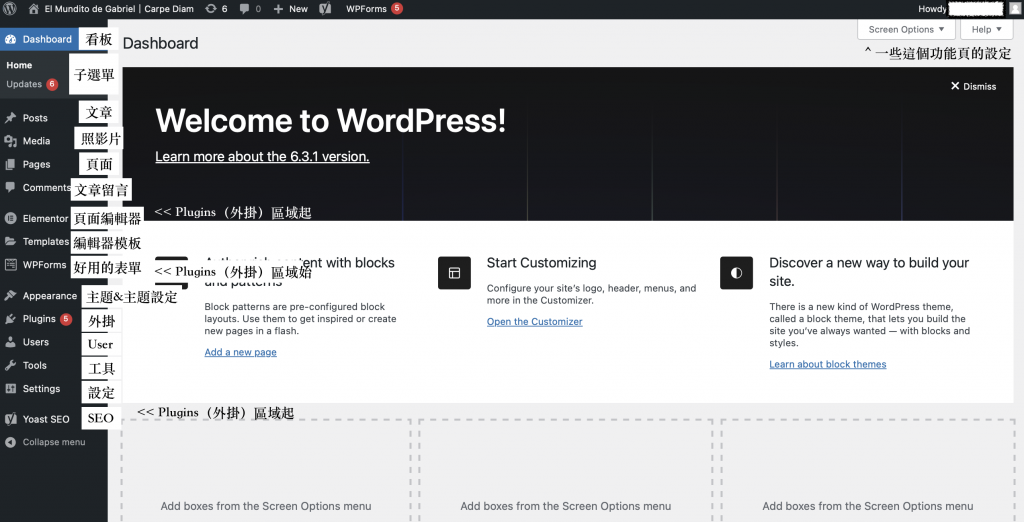
Task: Click 'Open the Customizer' link
Action: tap(534, 321)
